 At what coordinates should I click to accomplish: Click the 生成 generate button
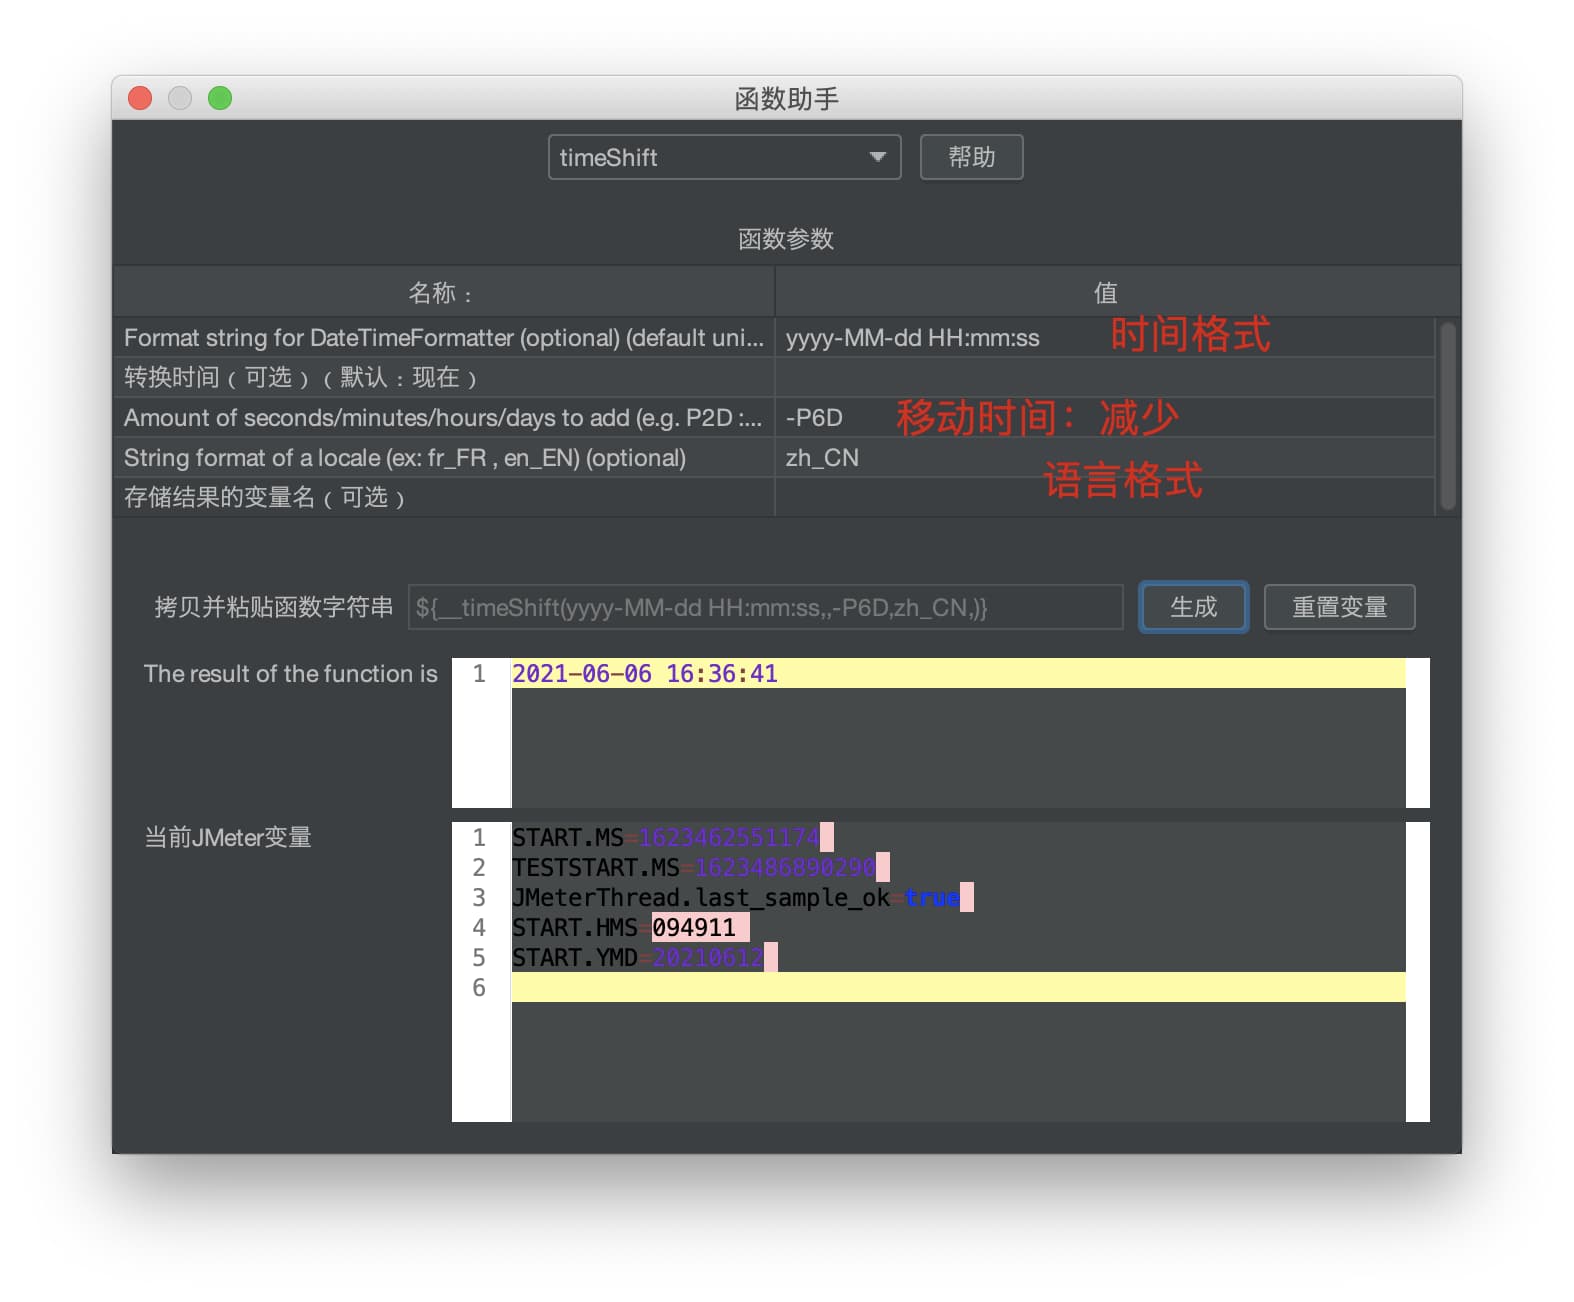coord(1193,607)
